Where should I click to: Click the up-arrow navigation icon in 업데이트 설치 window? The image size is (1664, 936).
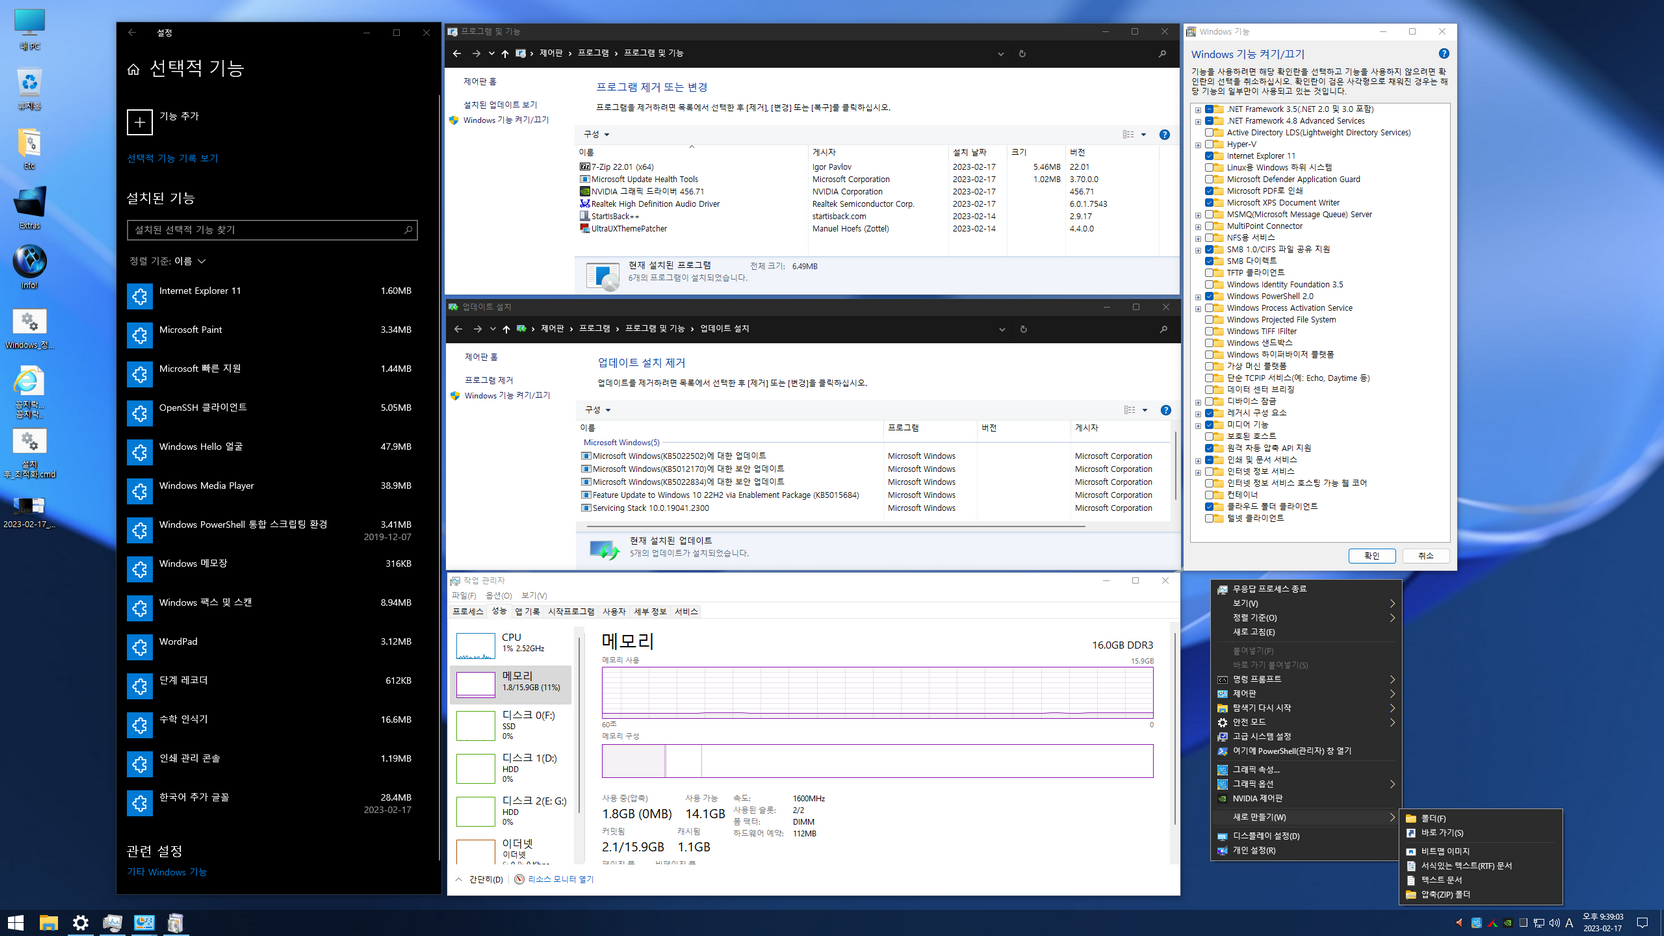pyautogui.click(x=506, y=329)
